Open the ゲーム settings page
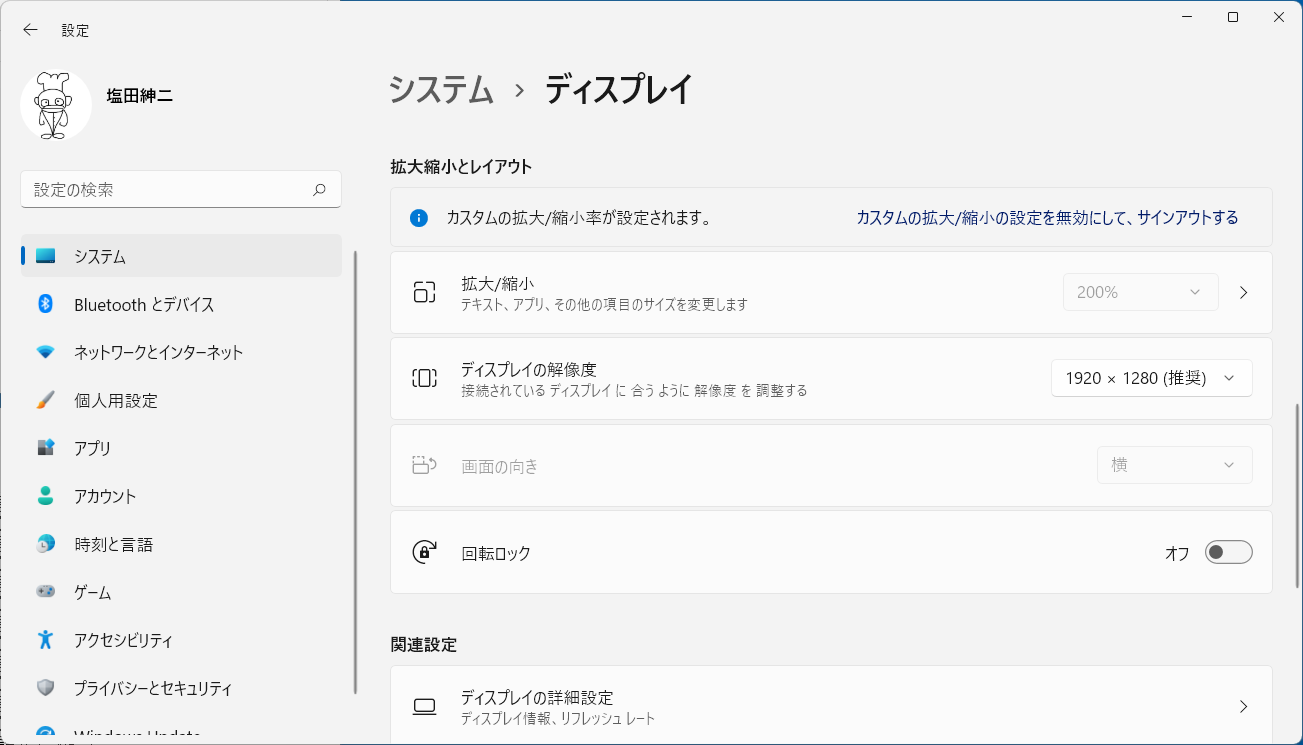Screen dimensions: 1303x745 [181, 592]
